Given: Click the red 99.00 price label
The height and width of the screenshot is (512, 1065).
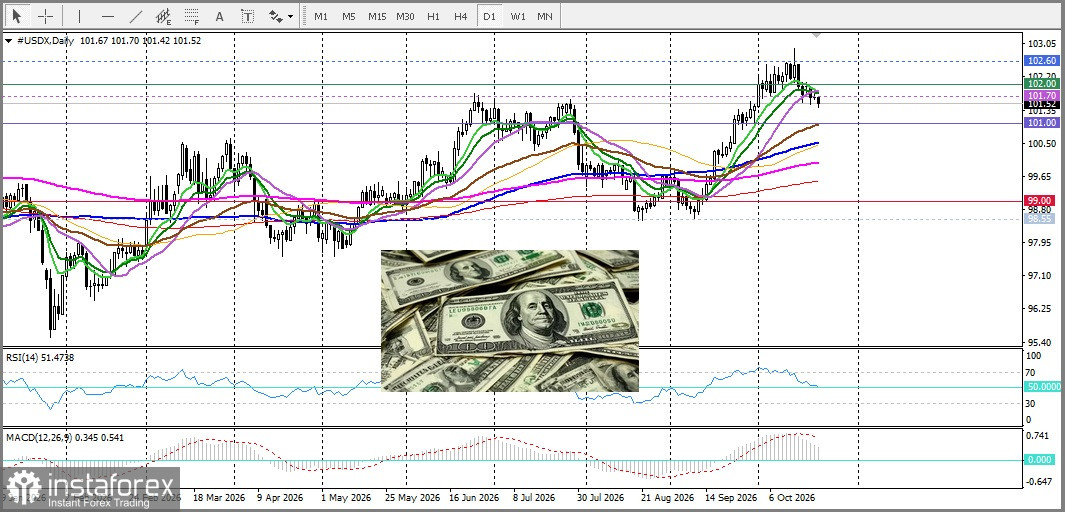Looking at the screenshot, I should [1041, 201].
